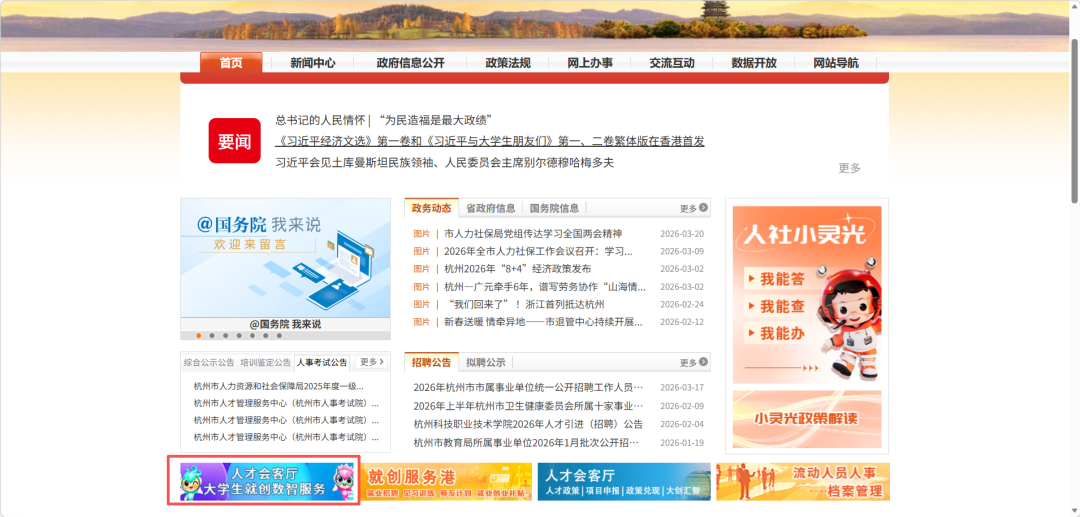Viewport: 1080px width, 517px height.
Task: Open 杭州市教育局所属事业单位 recruitment notice
Action: tap(526, 442)
